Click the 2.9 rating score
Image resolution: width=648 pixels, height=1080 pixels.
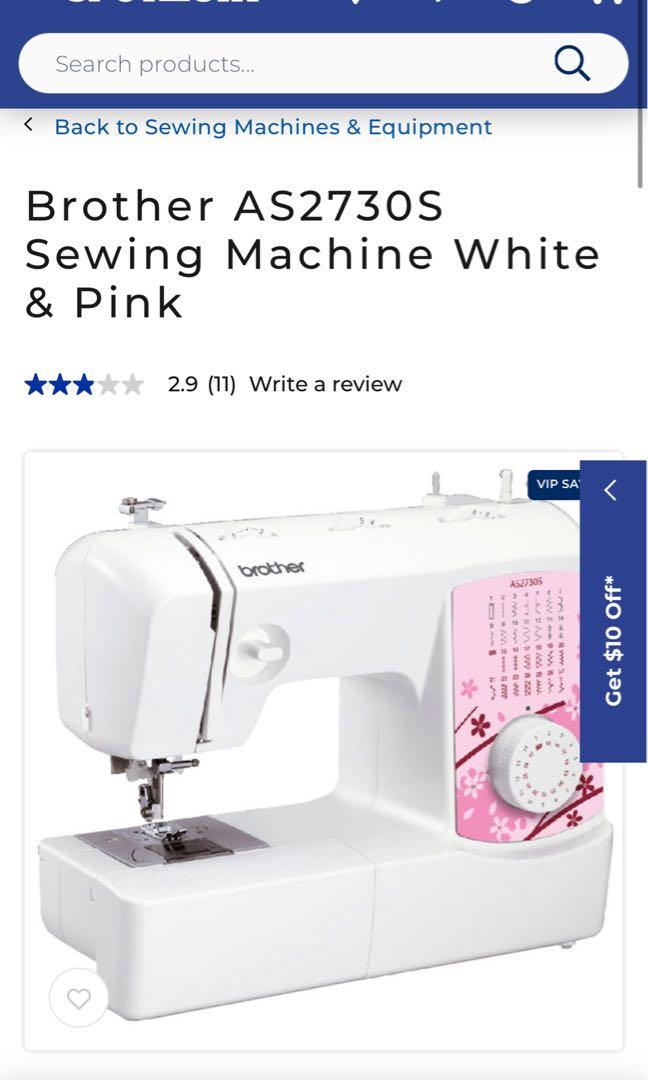pyautogui.click(x=182, y=384)
